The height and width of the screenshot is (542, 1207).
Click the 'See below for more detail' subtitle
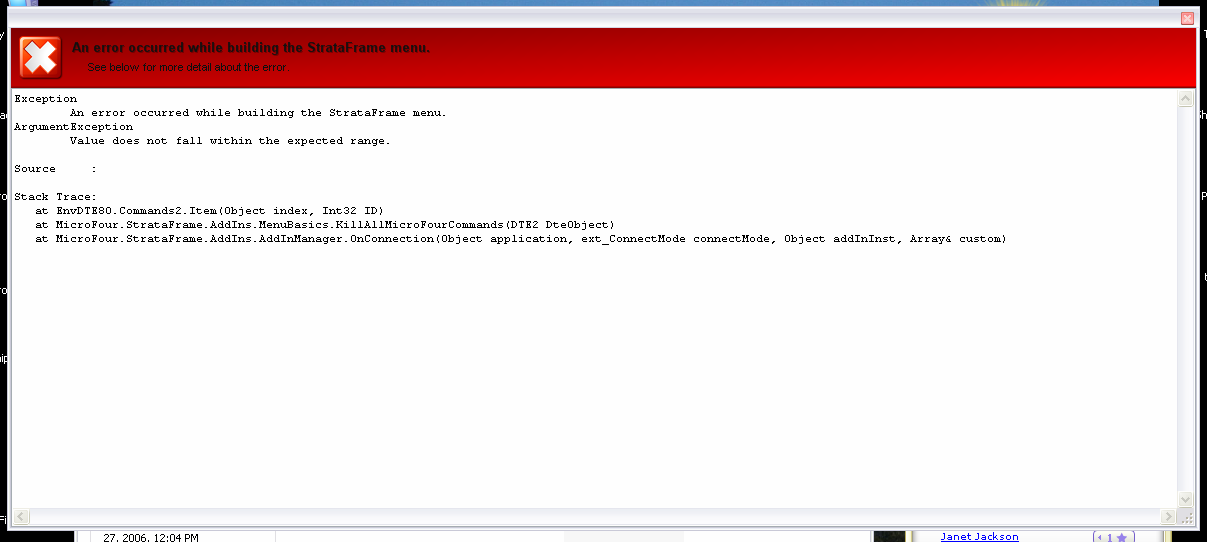(x=188, y=68)
